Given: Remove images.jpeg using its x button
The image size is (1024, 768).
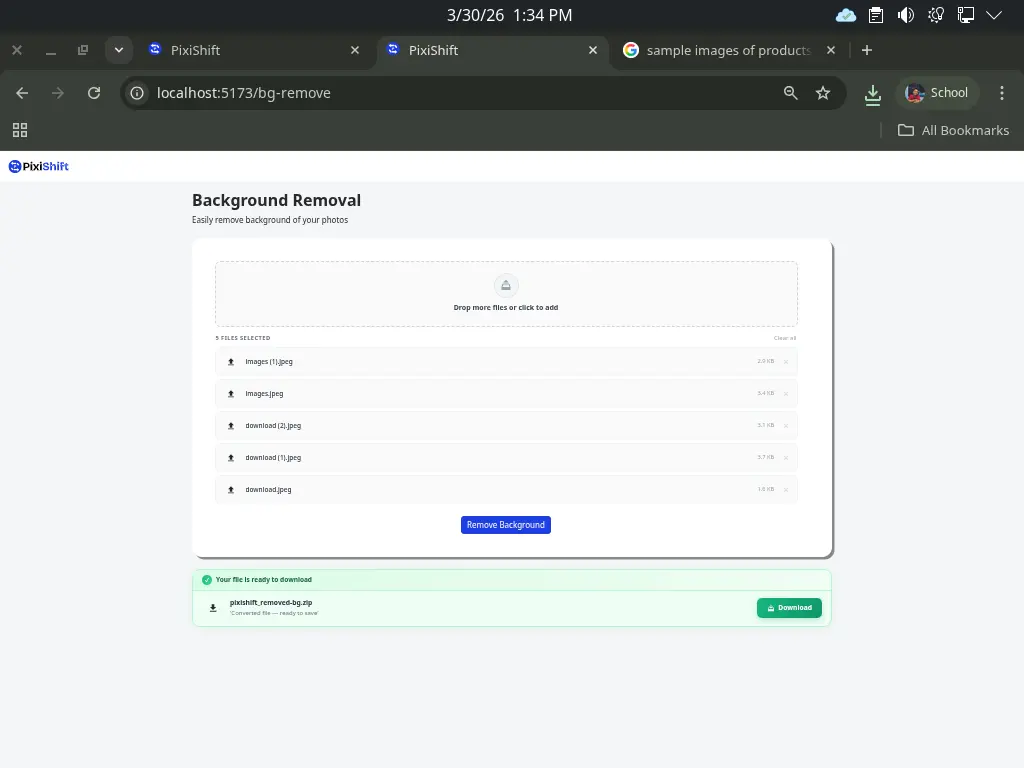Looking at the screenshot, I should tap(786, 394).
